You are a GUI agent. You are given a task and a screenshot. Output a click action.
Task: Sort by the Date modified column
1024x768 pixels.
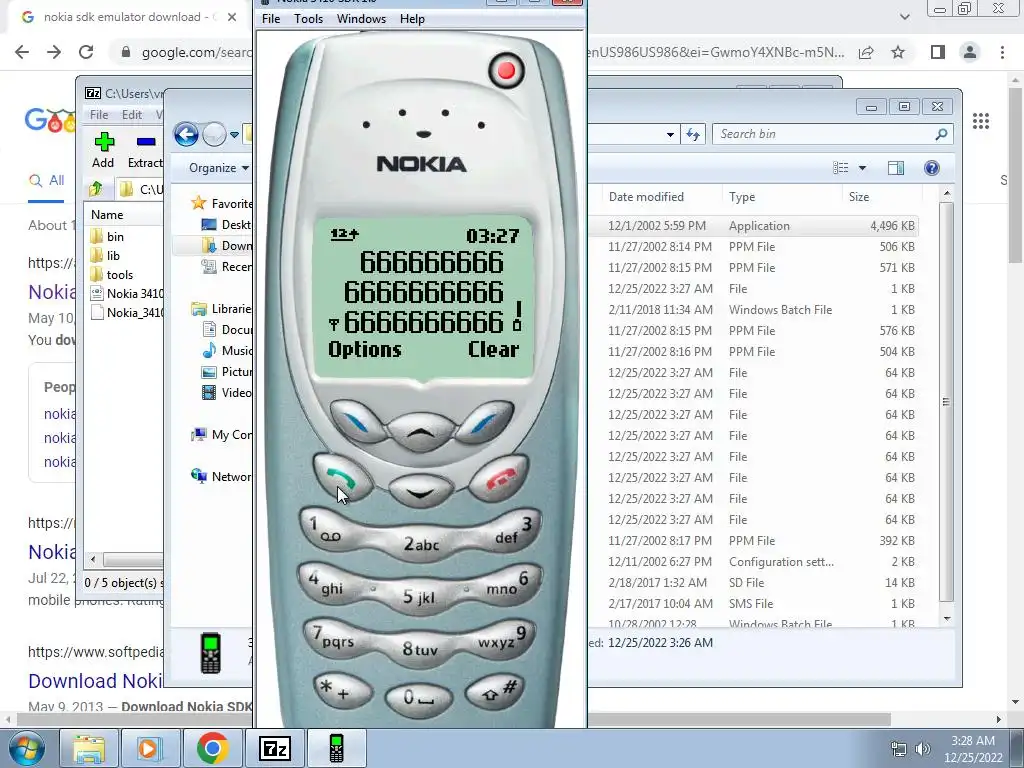click(646, 197)
